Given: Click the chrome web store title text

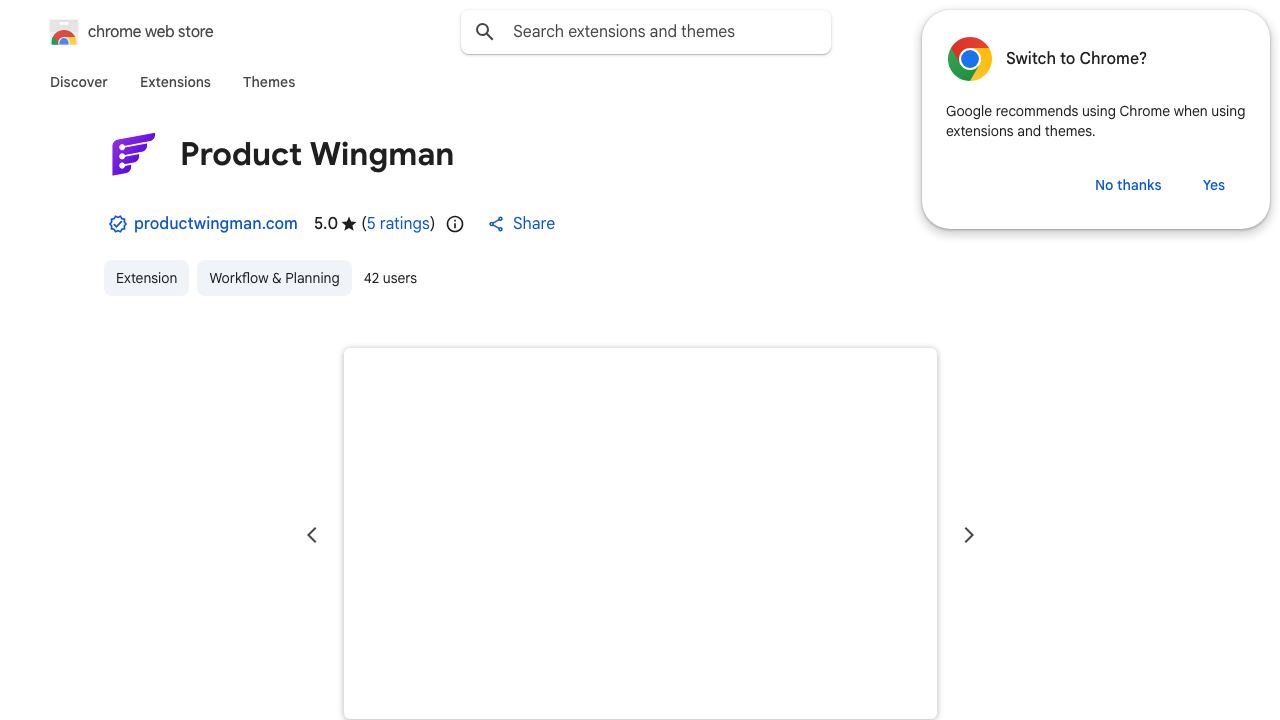Looking at the screenshot, I should pyautogui.click(x=151, y=32).
